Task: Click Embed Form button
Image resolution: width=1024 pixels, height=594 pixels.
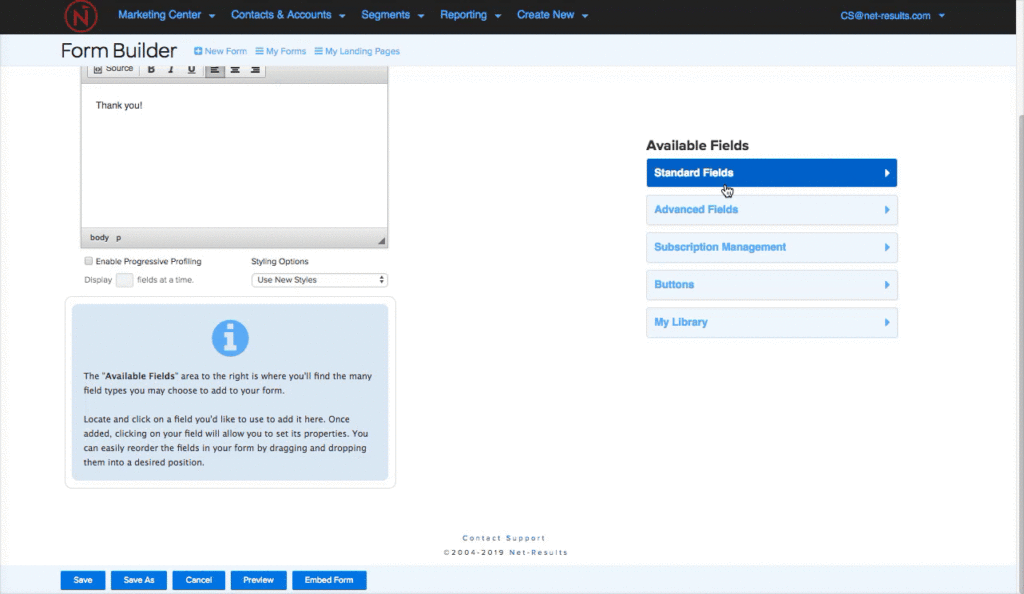Action: 329,580
